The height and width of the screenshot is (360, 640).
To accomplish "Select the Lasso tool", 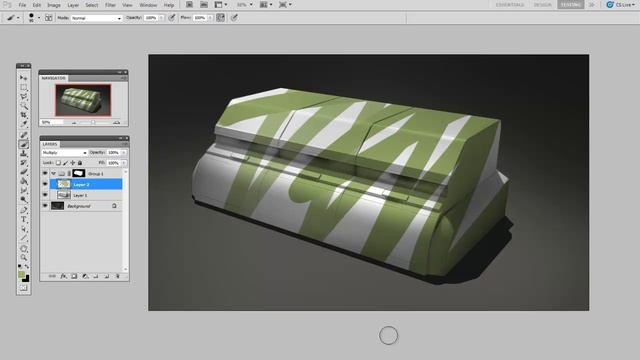I will coord(24,97).
